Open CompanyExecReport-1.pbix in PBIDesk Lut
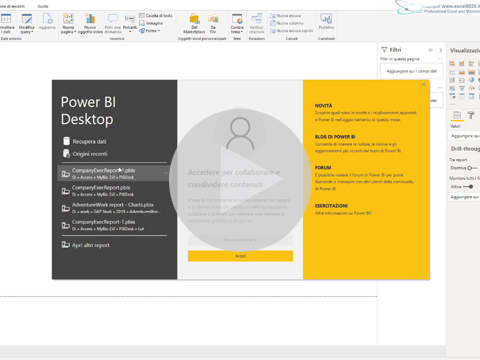Viewport: 480px width, 360px height. (114, 225)
